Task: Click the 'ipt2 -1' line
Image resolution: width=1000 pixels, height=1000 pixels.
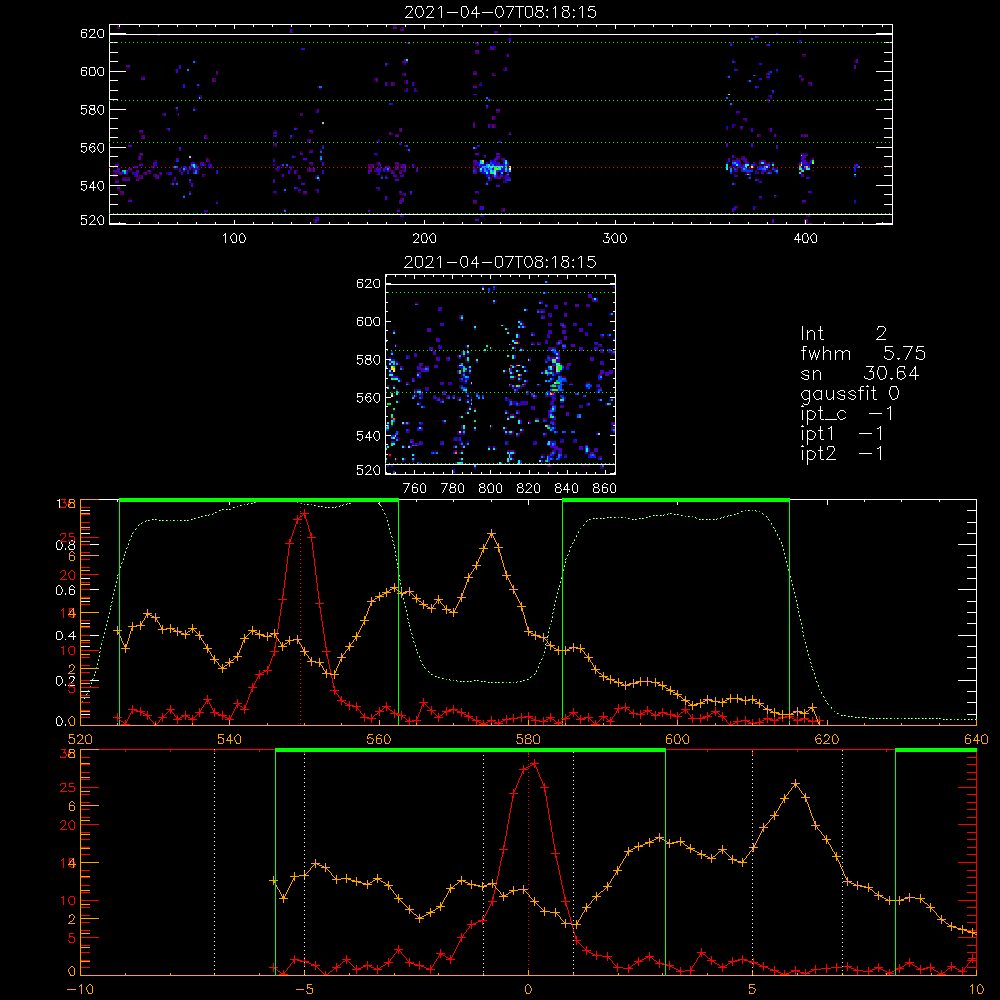Action: pos(841,453)
